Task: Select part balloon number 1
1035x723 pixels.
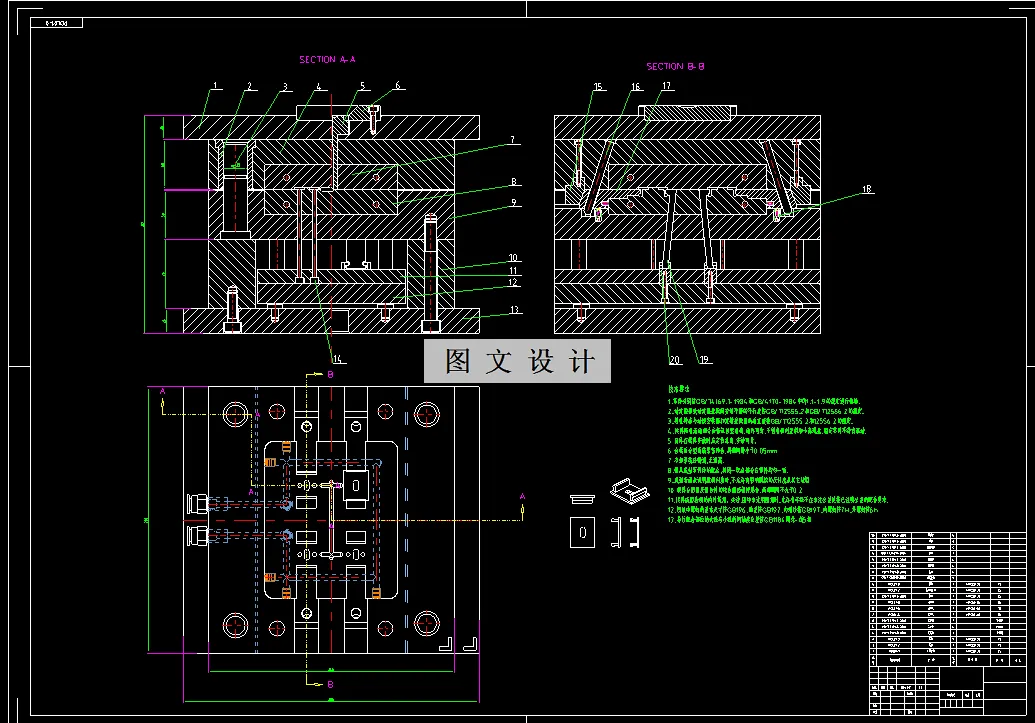Action: (x=215, y=86)
